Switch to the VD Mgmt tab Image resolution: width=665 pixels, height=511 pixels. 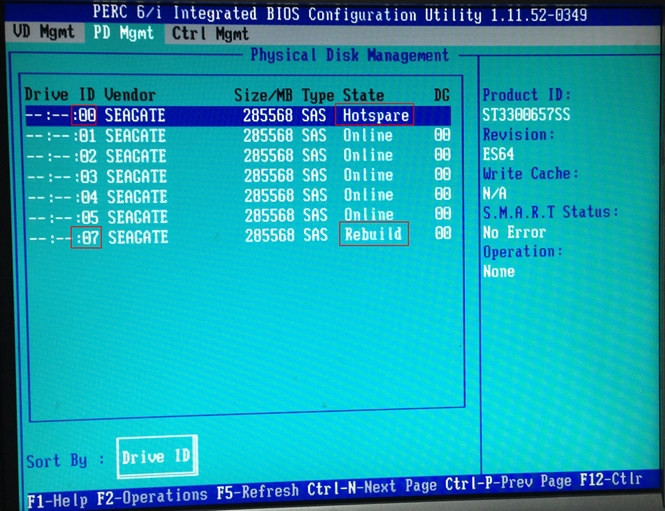[44, 32]
